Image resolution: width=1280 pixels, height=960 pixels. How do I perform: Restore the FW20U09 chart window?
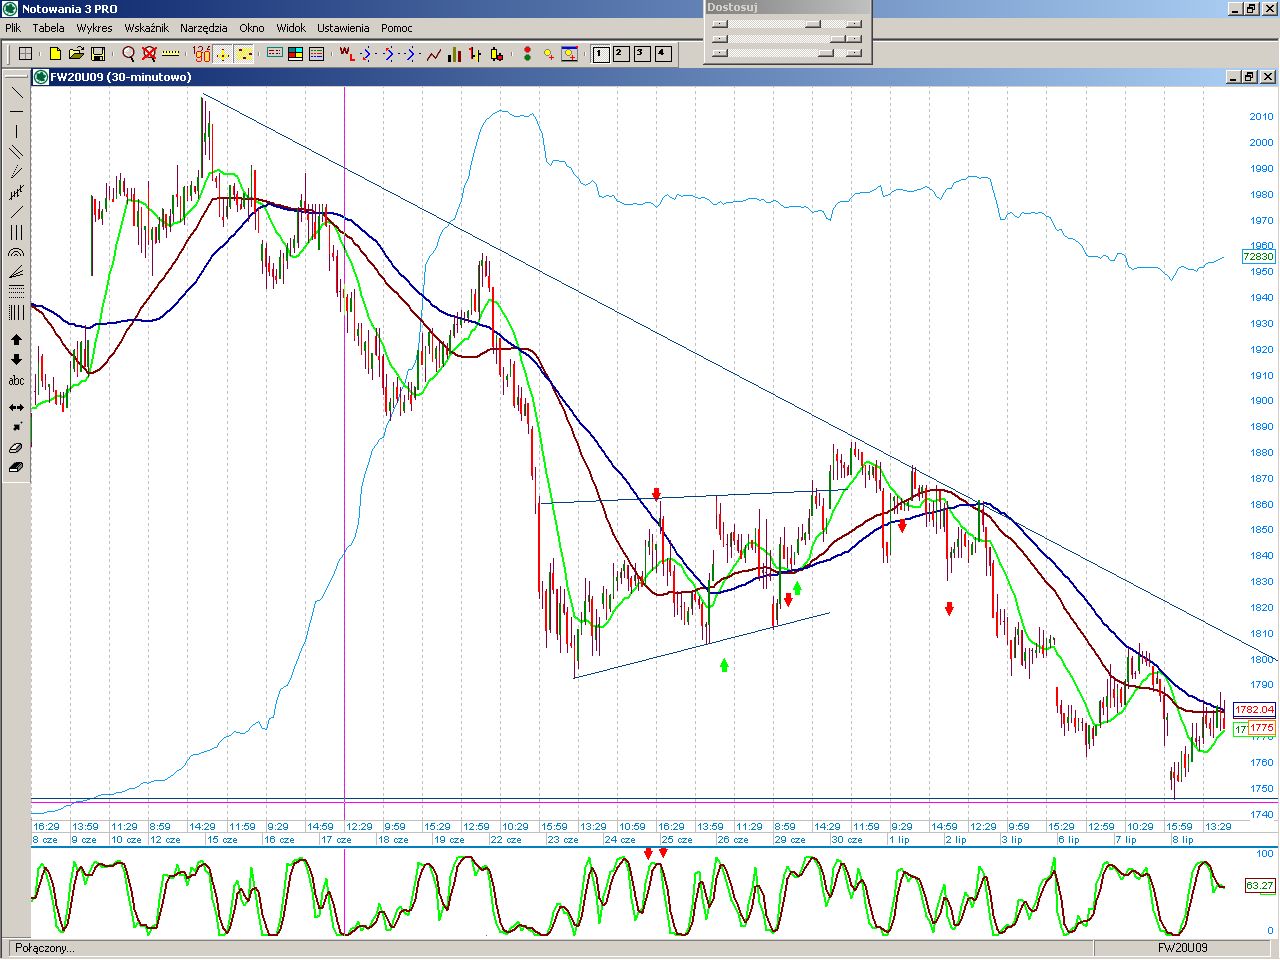coord(1249,77)
